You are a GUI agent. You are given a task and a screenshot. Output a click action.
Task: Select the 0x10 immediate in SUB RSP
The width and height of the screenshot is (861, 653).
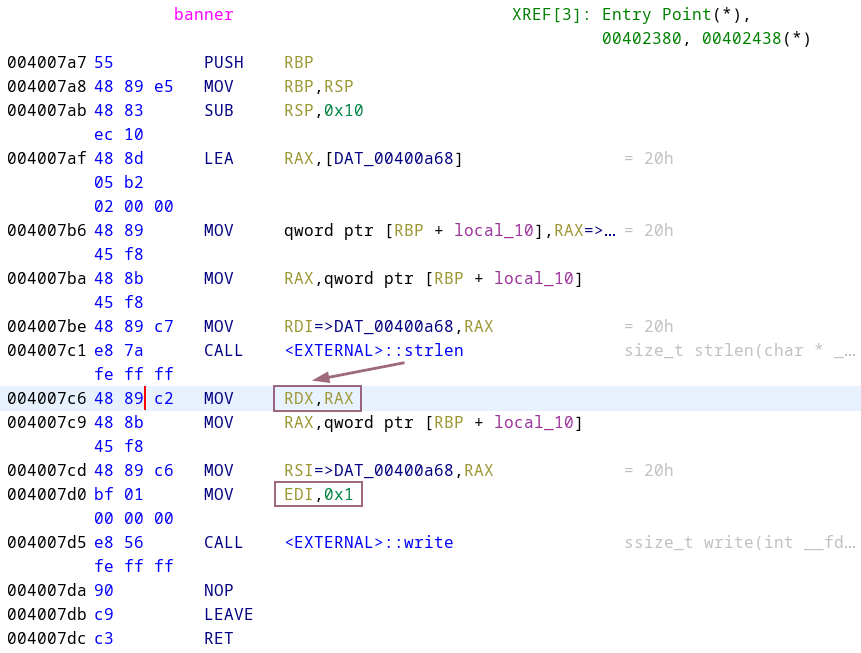point(343,110)
